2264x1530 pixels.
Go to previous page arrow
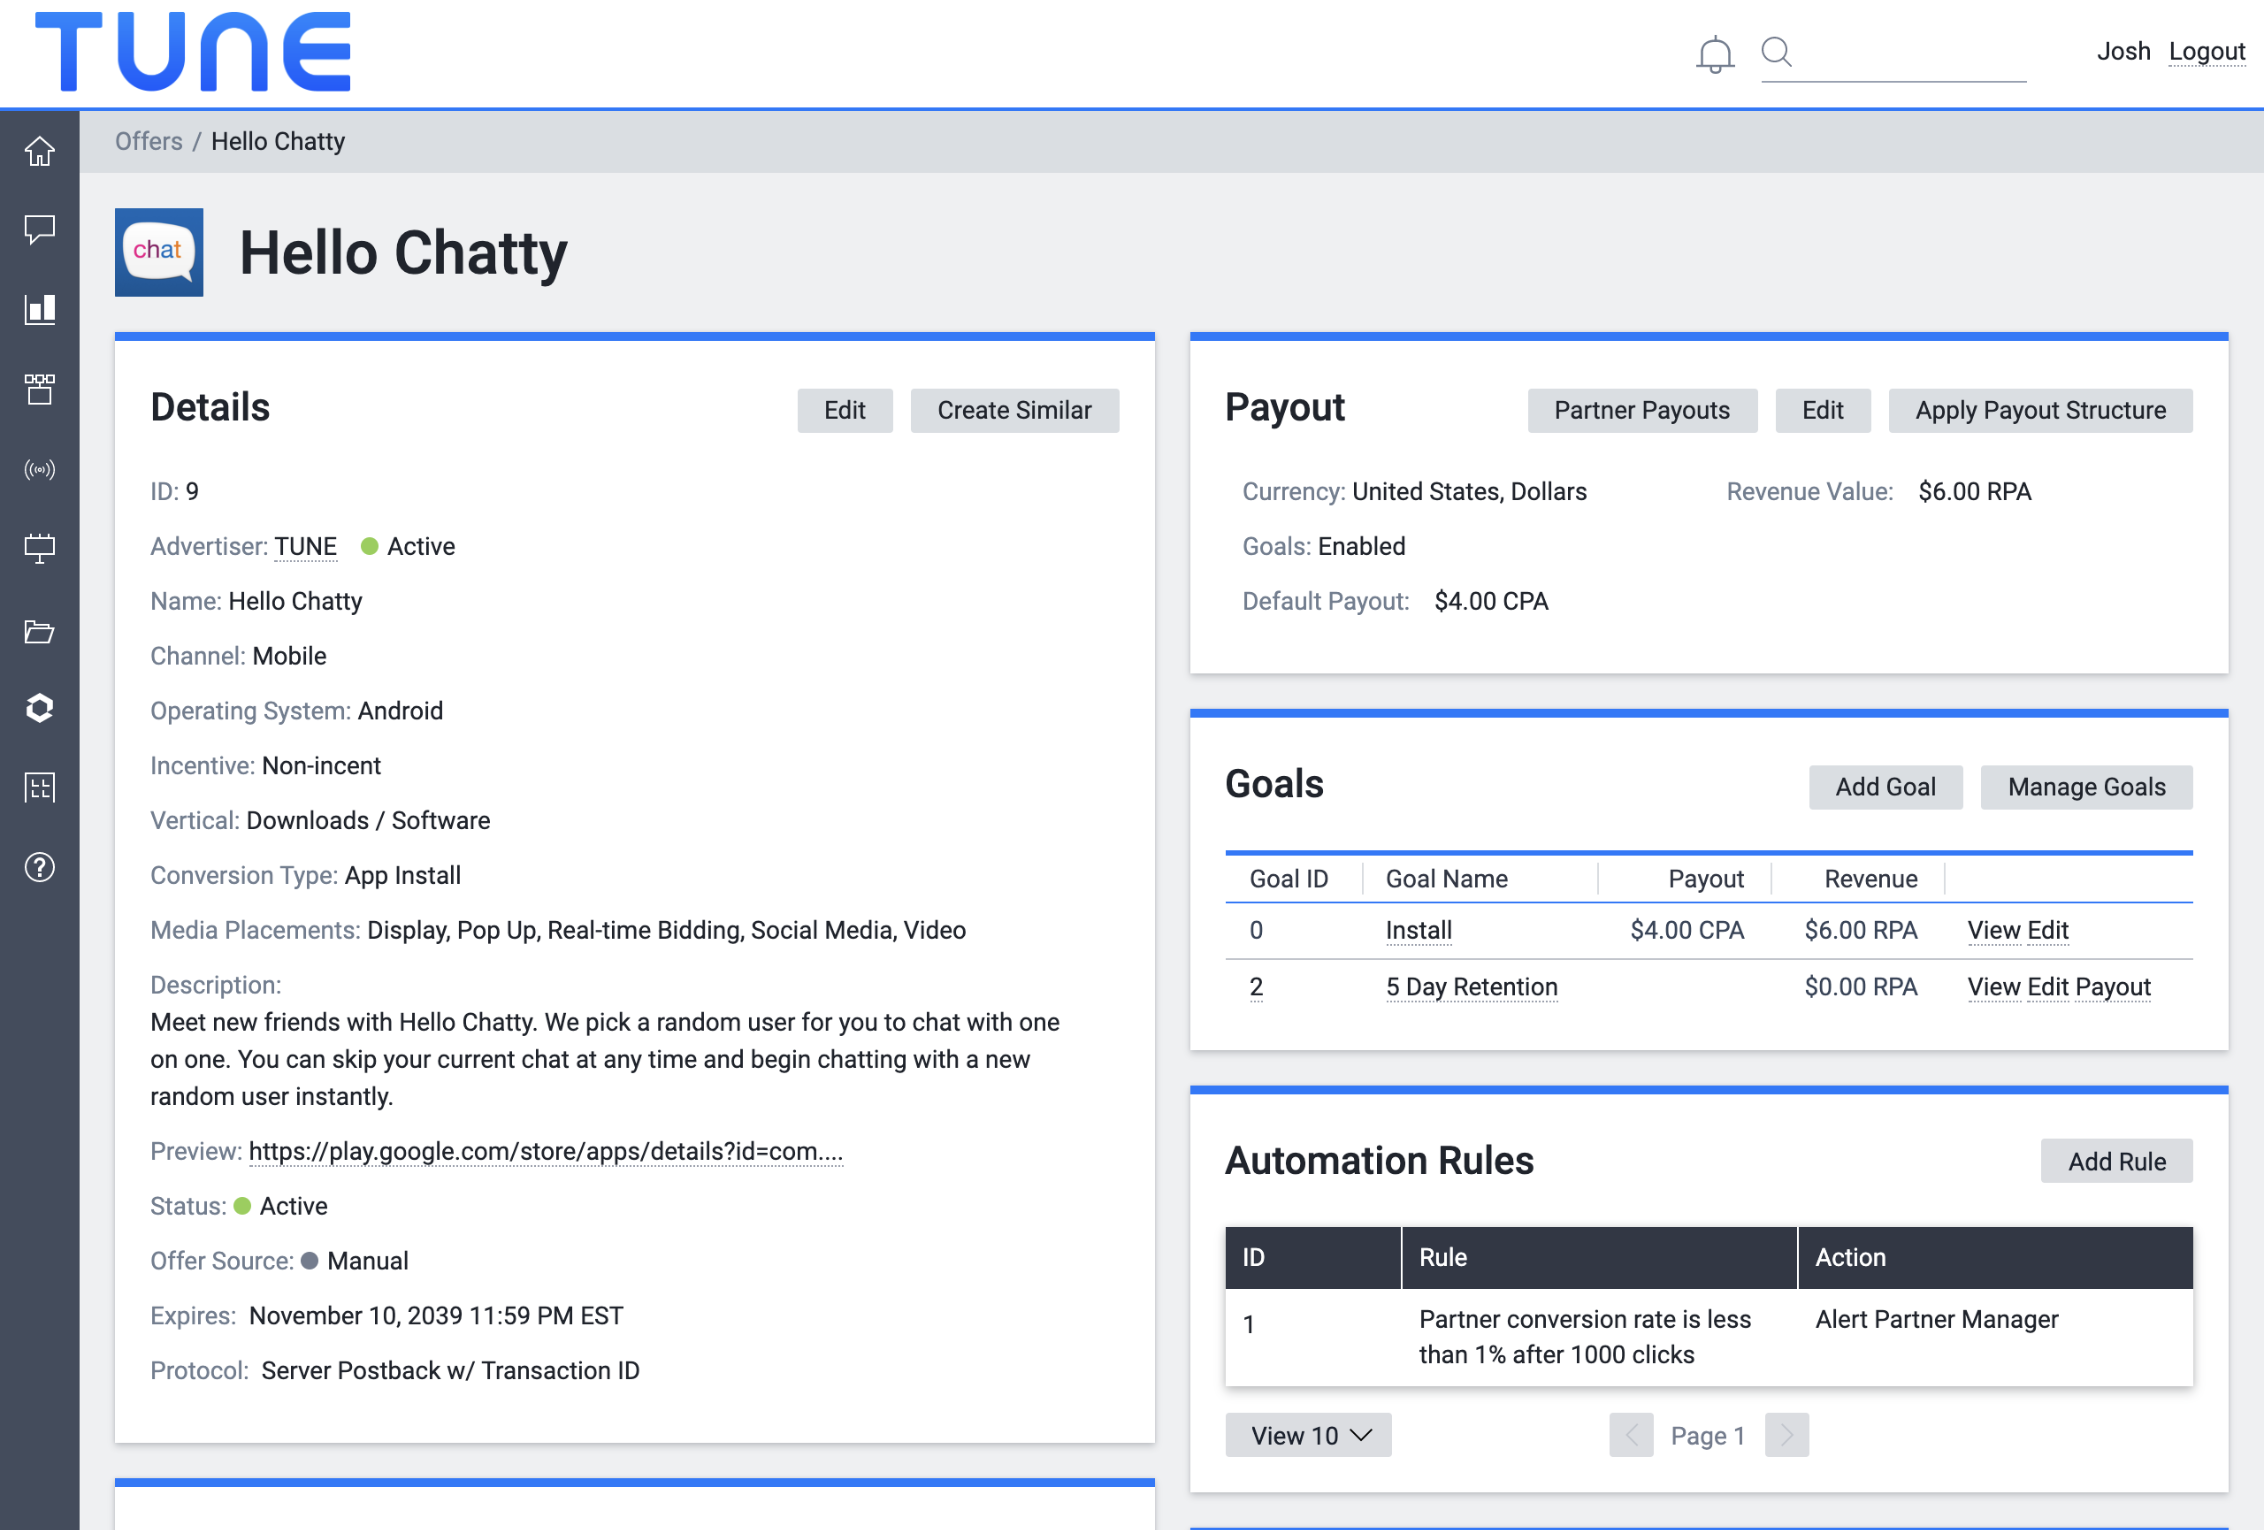1630,1435
